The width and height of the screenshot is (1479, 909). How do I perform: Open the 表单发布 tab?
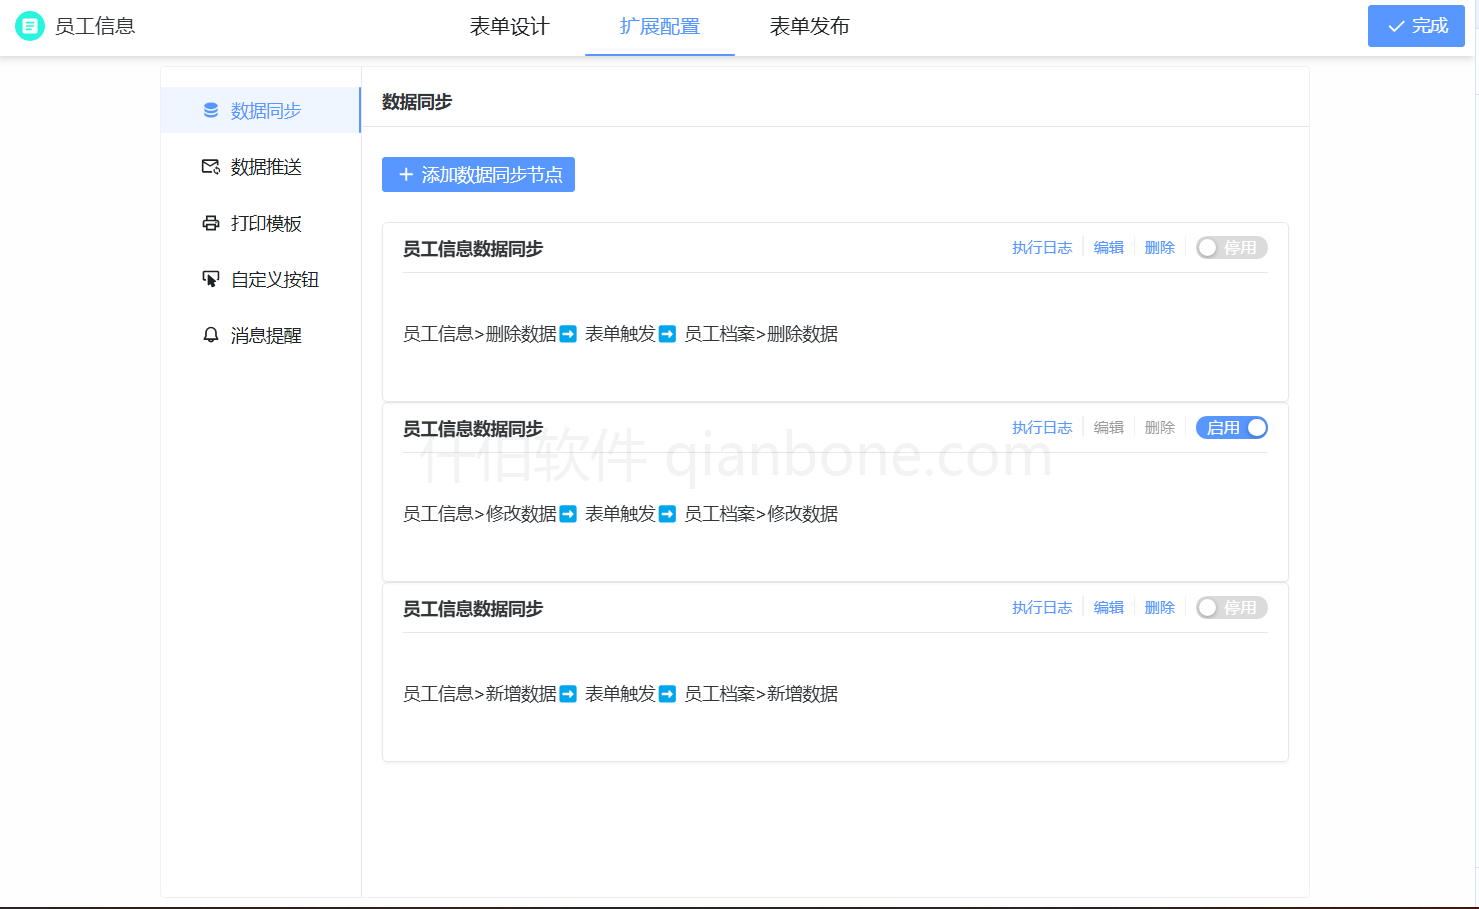pos(809,27)
